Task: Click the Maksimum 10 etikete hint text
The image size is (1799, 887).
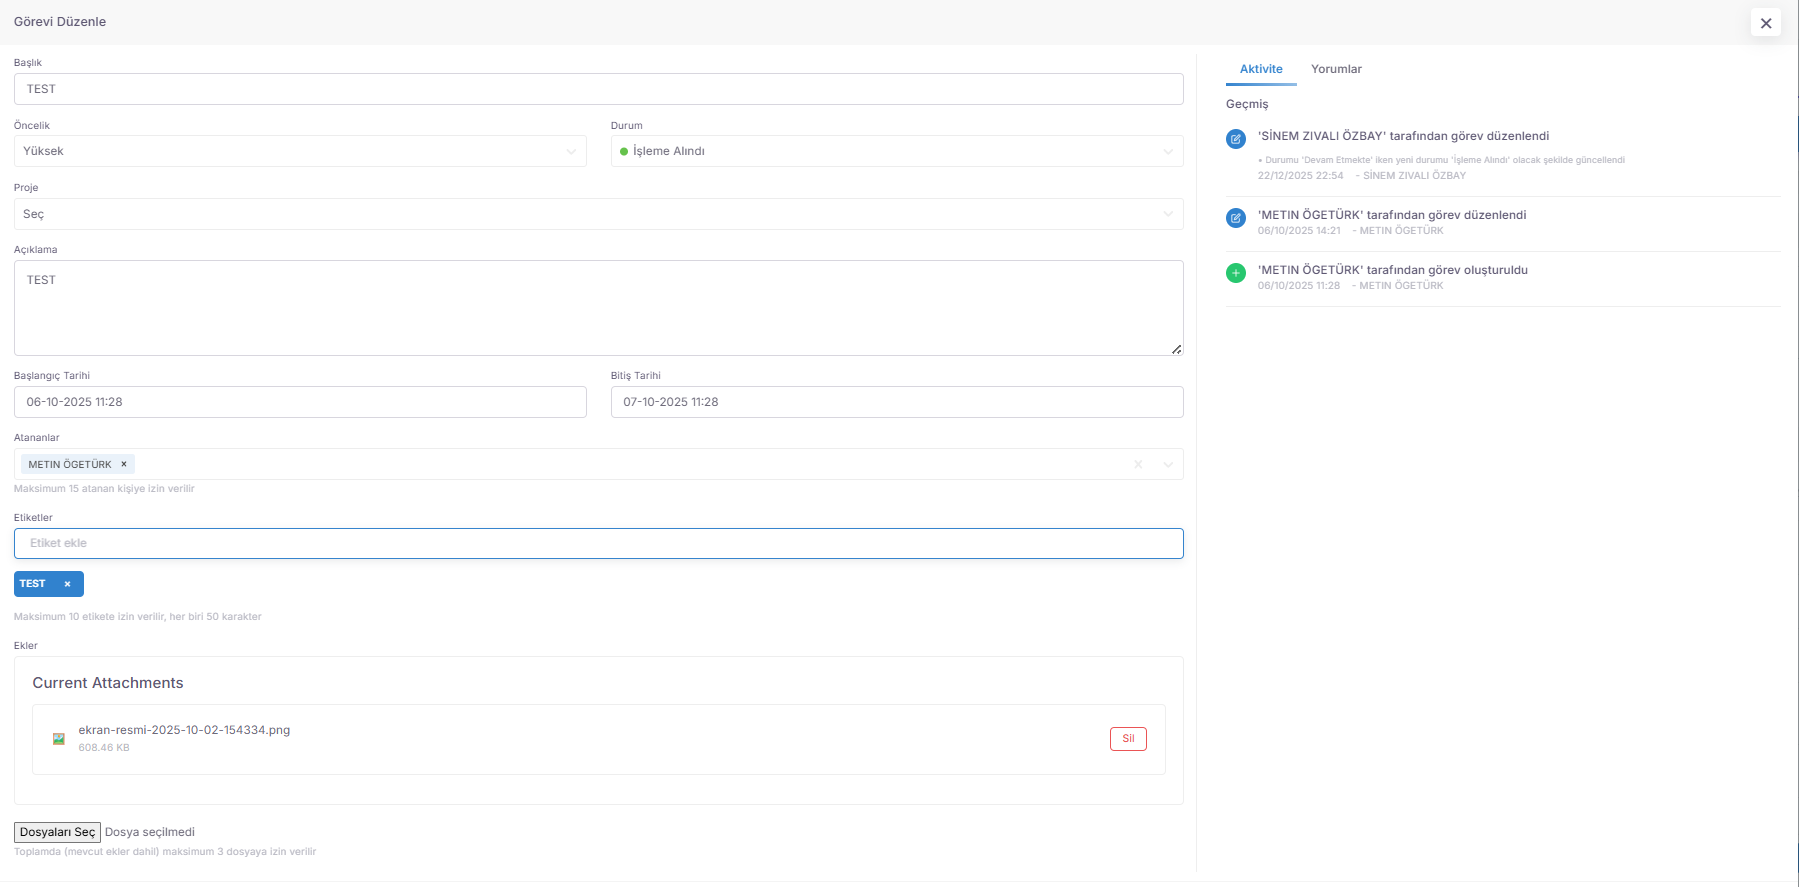Action: [x=138, y=617]
